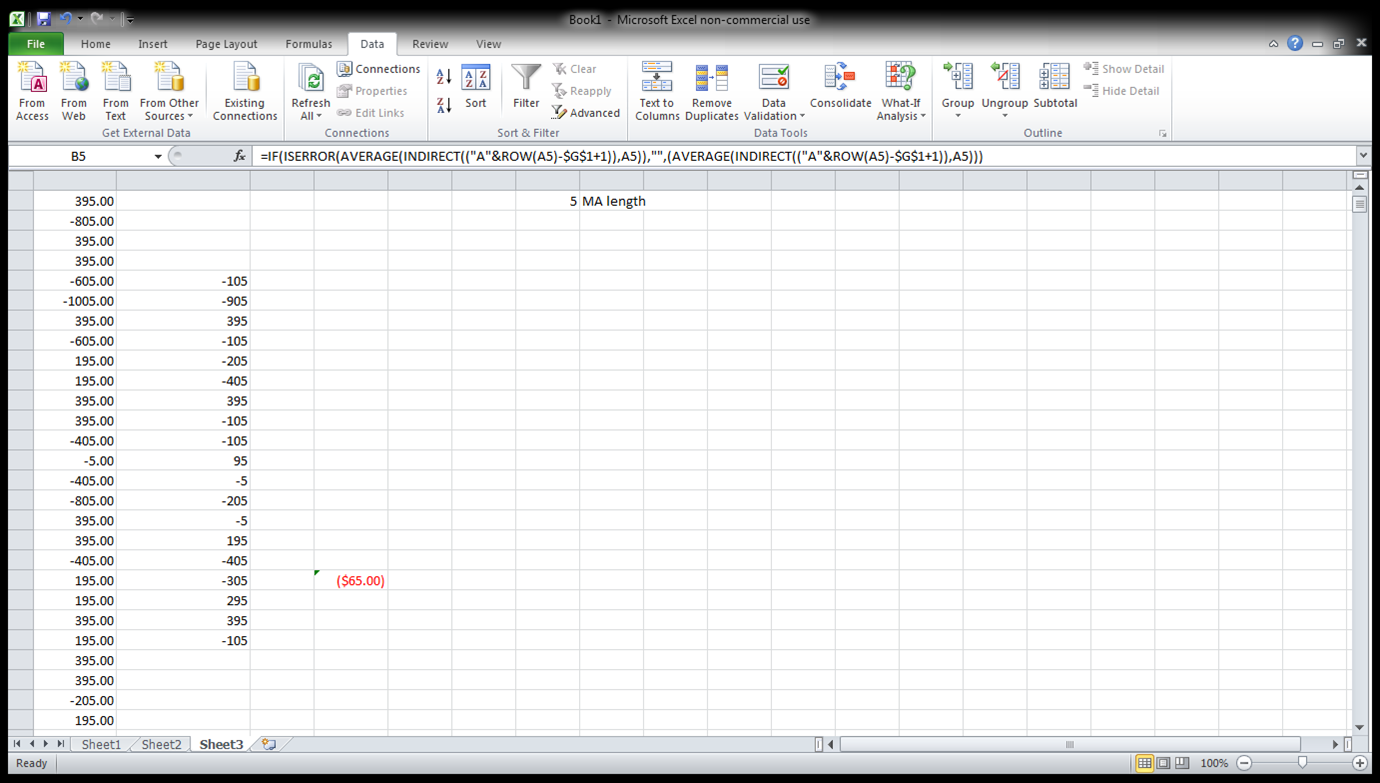This screenshot has width=1380, height=783.
Task: Open the File tab
Action: (36, 44)
